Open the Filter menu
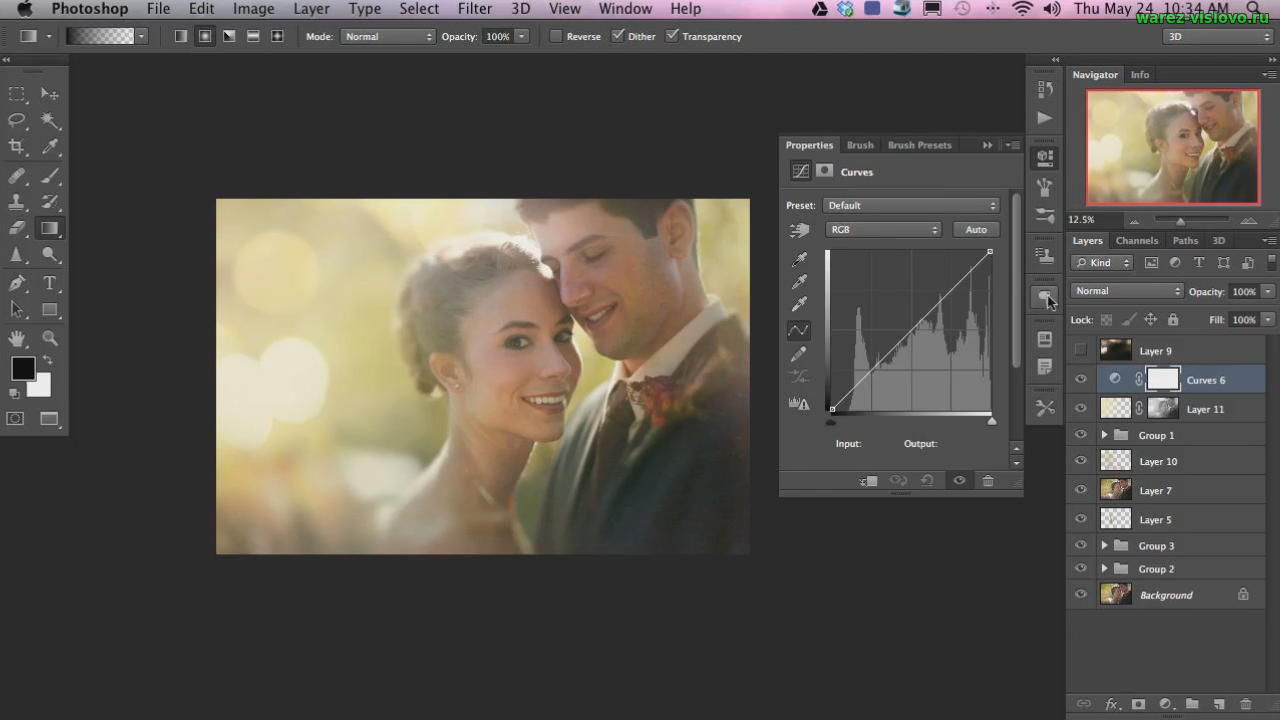 click(475, 9)
